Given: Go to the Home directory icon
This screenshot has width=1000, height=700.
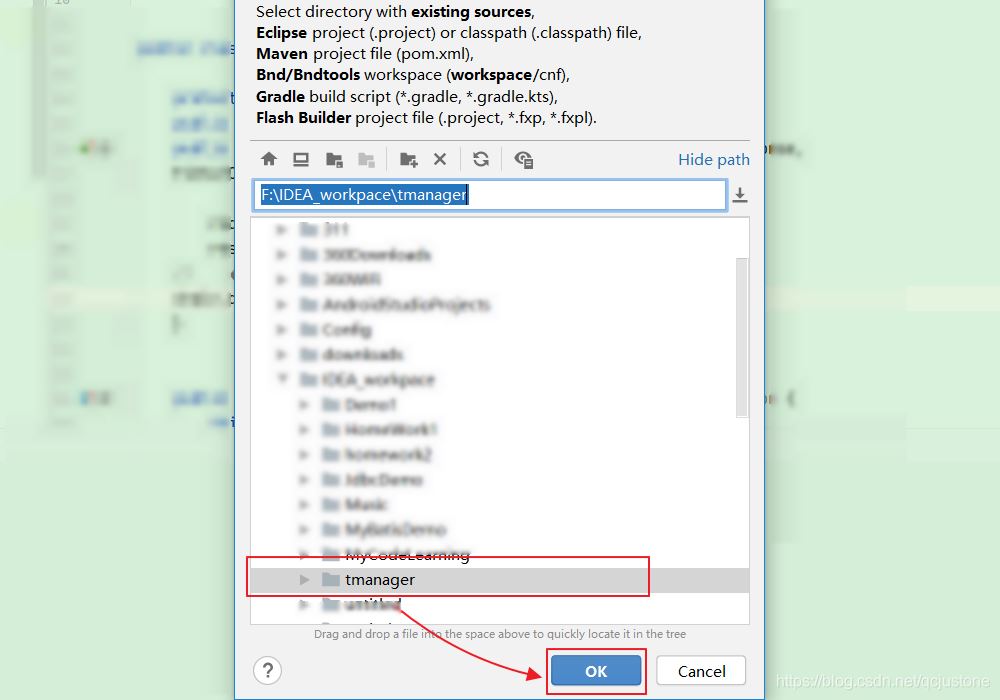Looking at the screenshot, I should tap(268, 159).
